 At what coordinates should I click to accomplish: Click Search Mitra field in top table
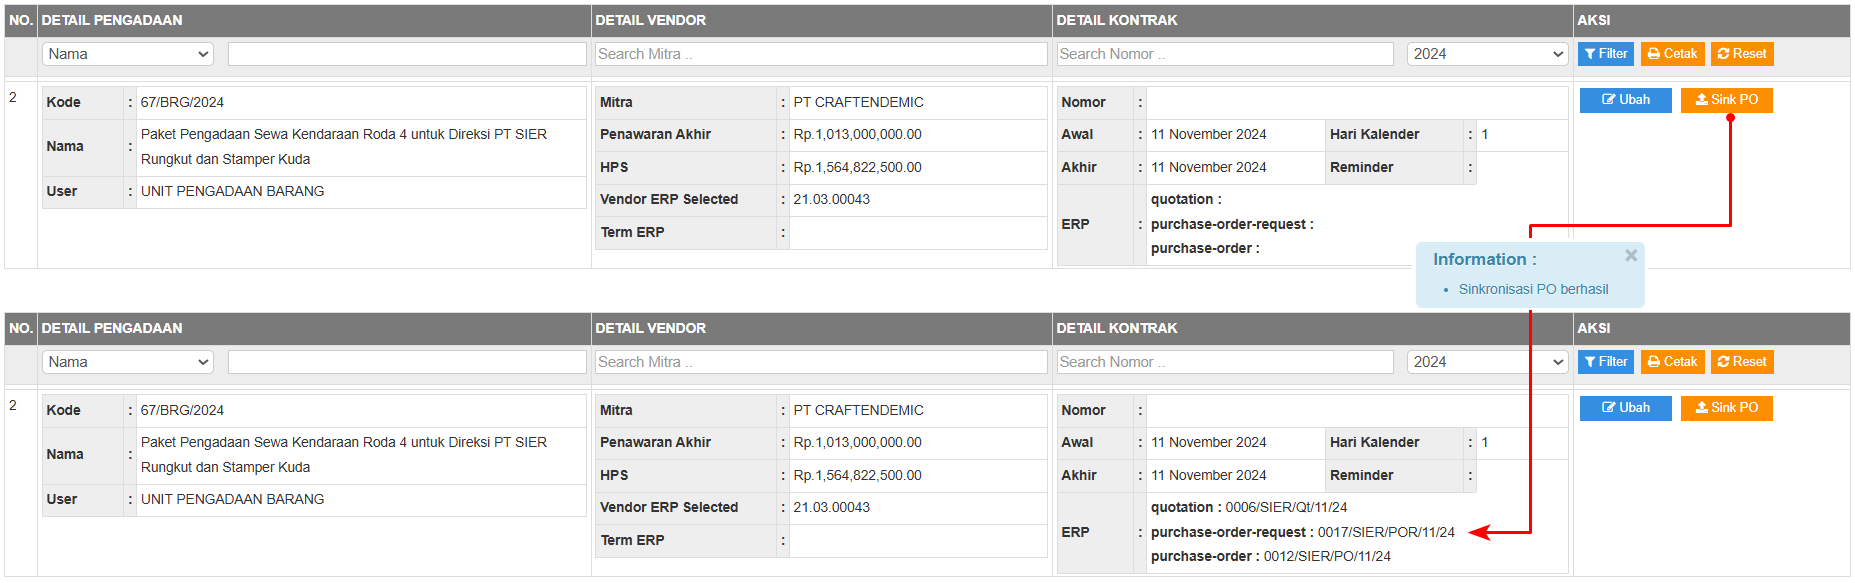(820, 54)
